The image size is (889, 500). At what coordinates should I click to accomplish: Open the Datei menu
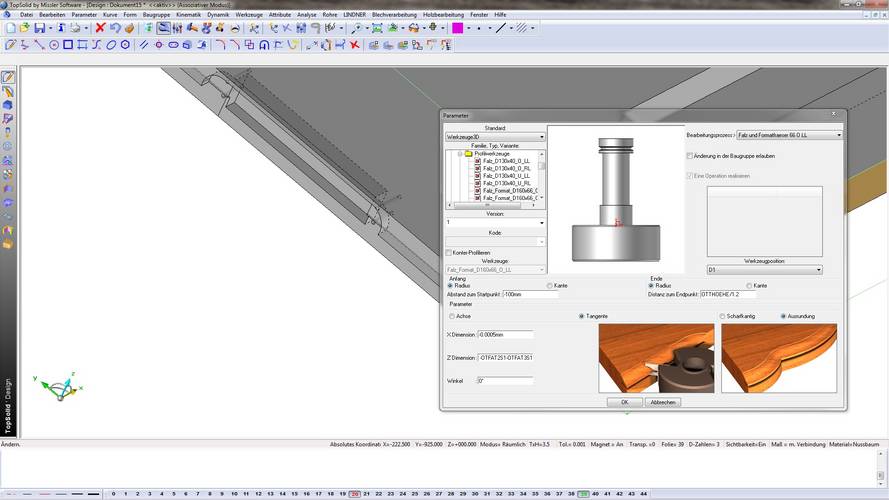[26, 15]
